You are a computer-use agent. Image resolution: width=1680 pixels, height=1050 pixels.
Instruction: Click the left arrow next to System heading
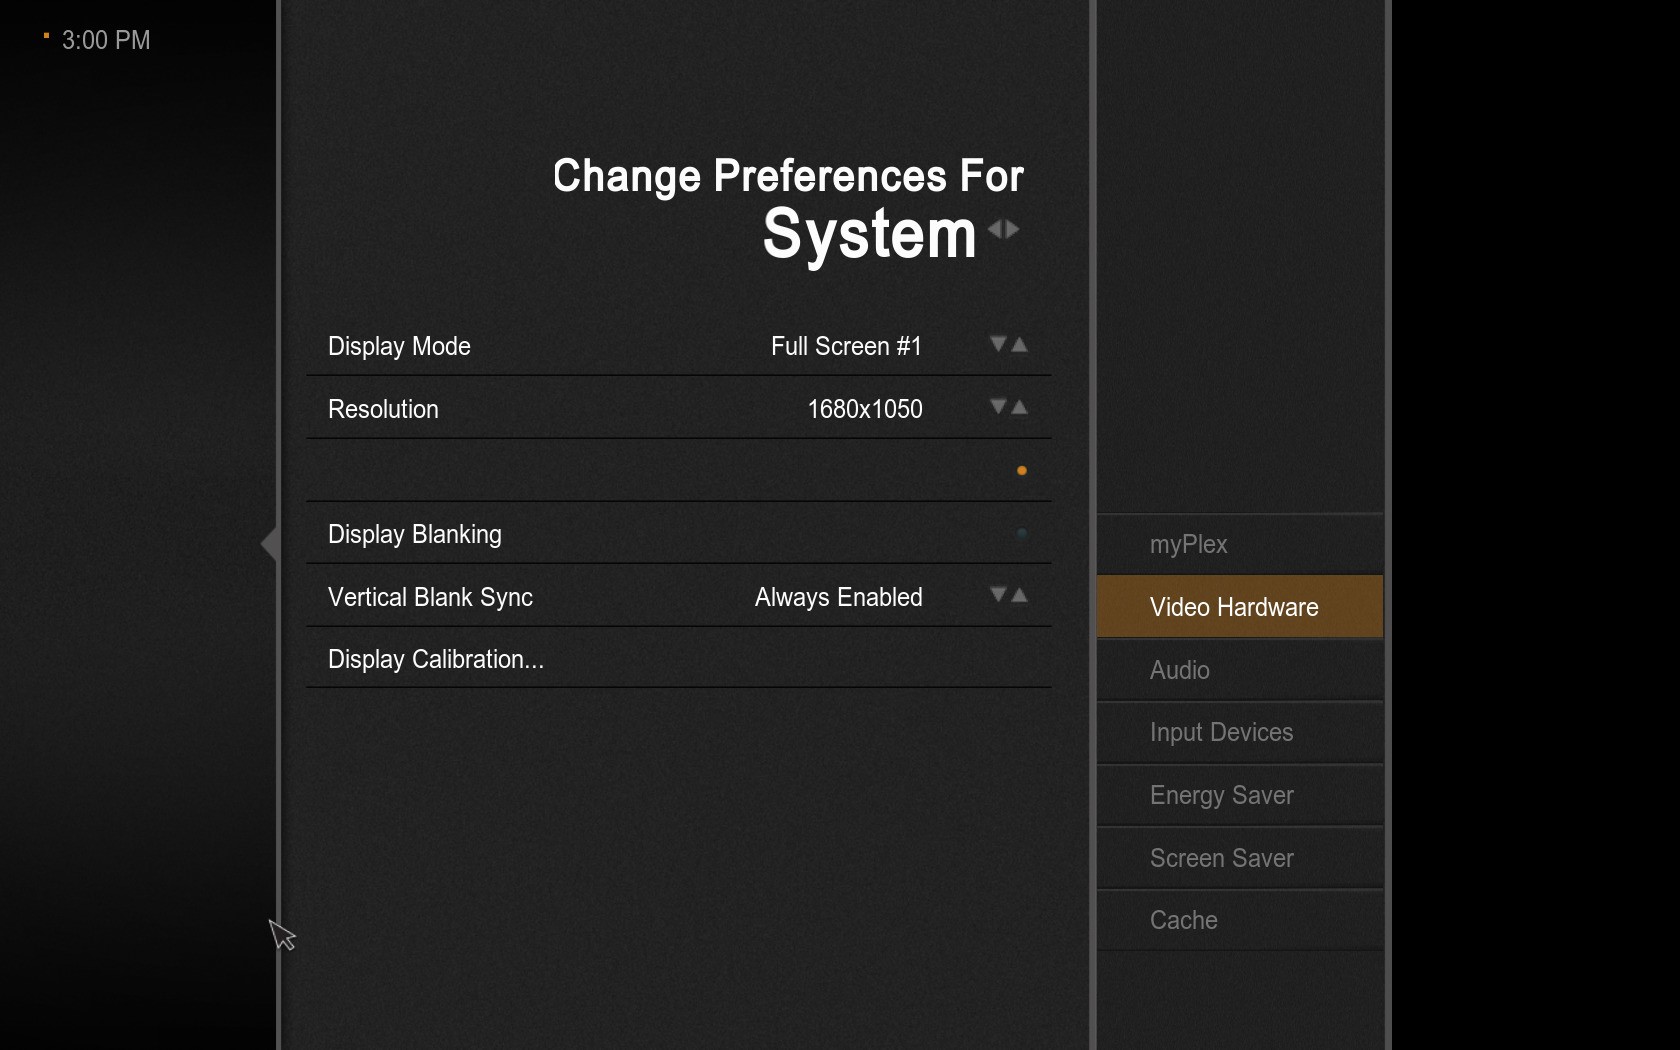point(994,229)
